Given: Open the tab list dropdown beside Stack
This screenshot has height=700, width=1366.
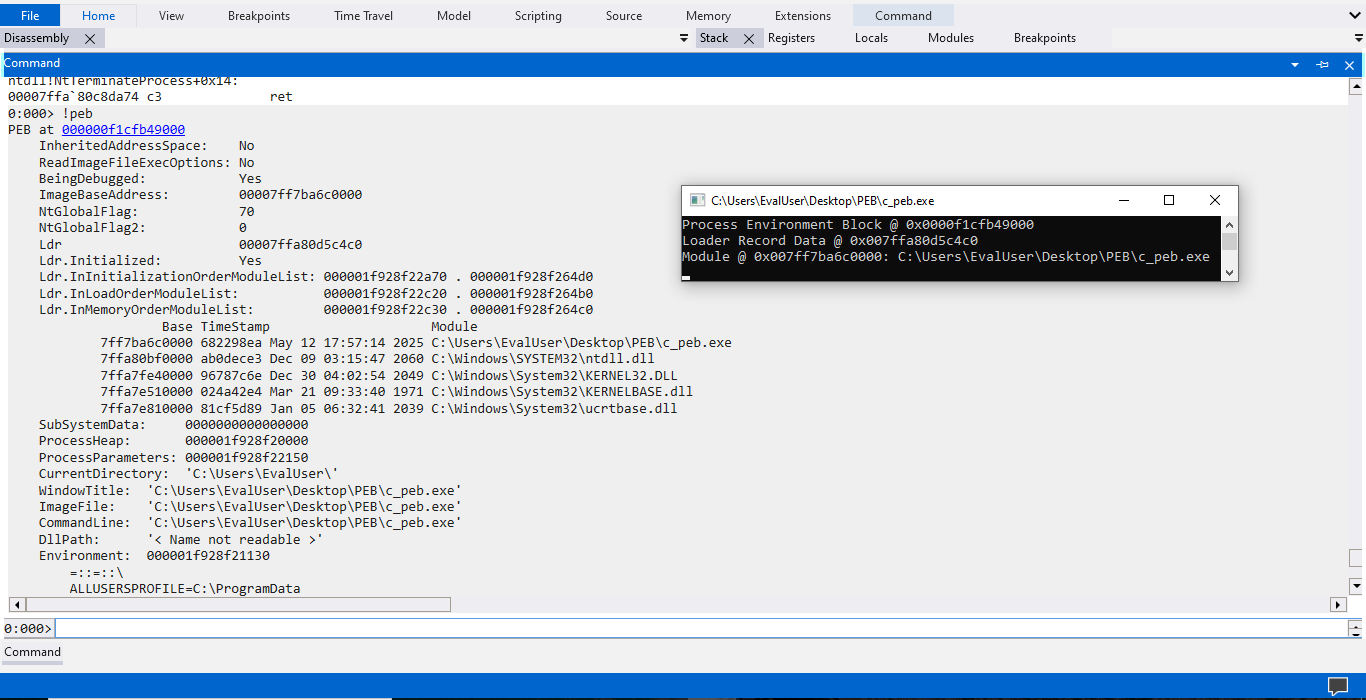Looking at the screenshot, I should (684, 38).
